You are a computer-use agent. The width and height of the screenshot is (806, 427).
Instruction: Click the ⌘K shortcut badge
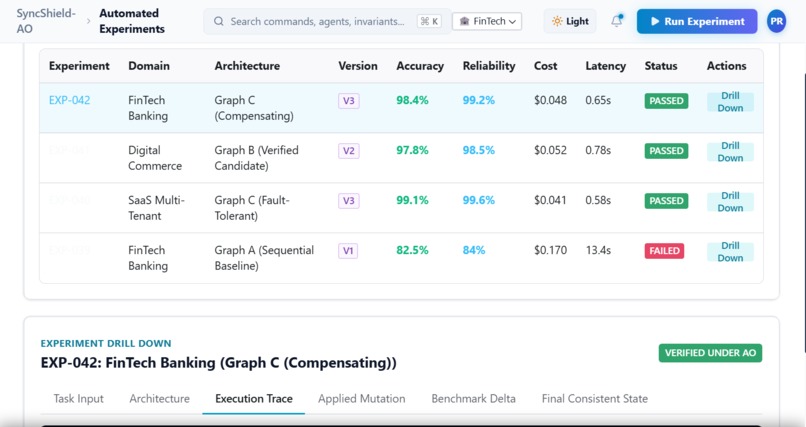point(429,22)
